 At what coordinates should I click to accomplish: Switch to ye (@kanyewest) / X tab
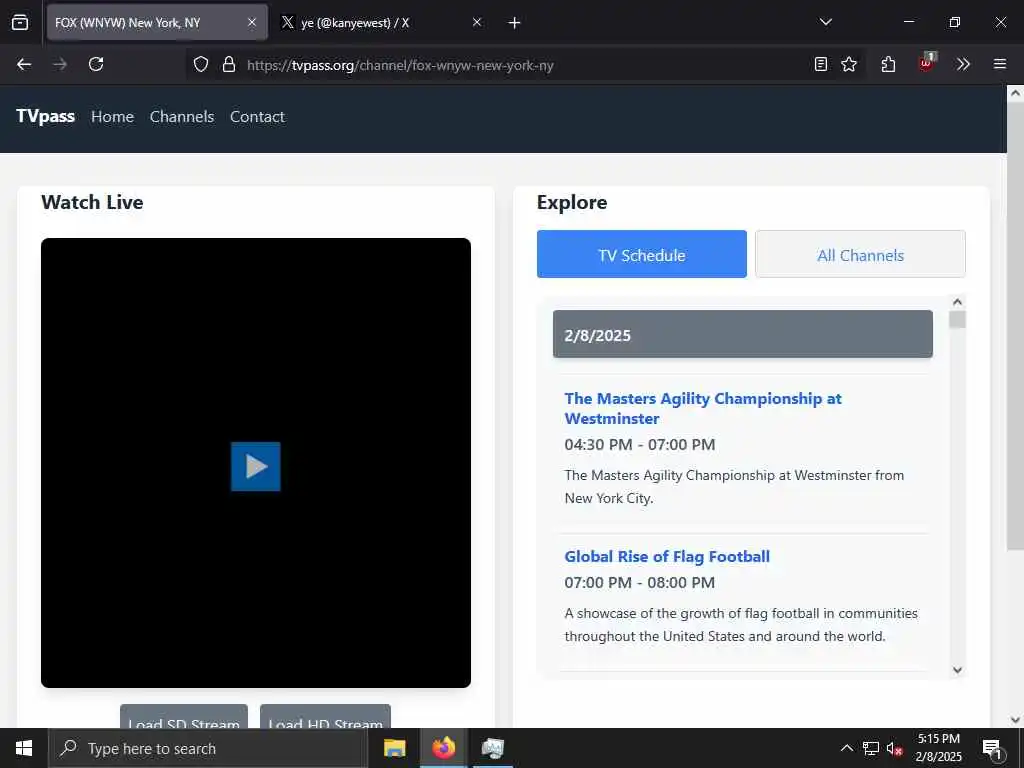[x=382, y=22]
